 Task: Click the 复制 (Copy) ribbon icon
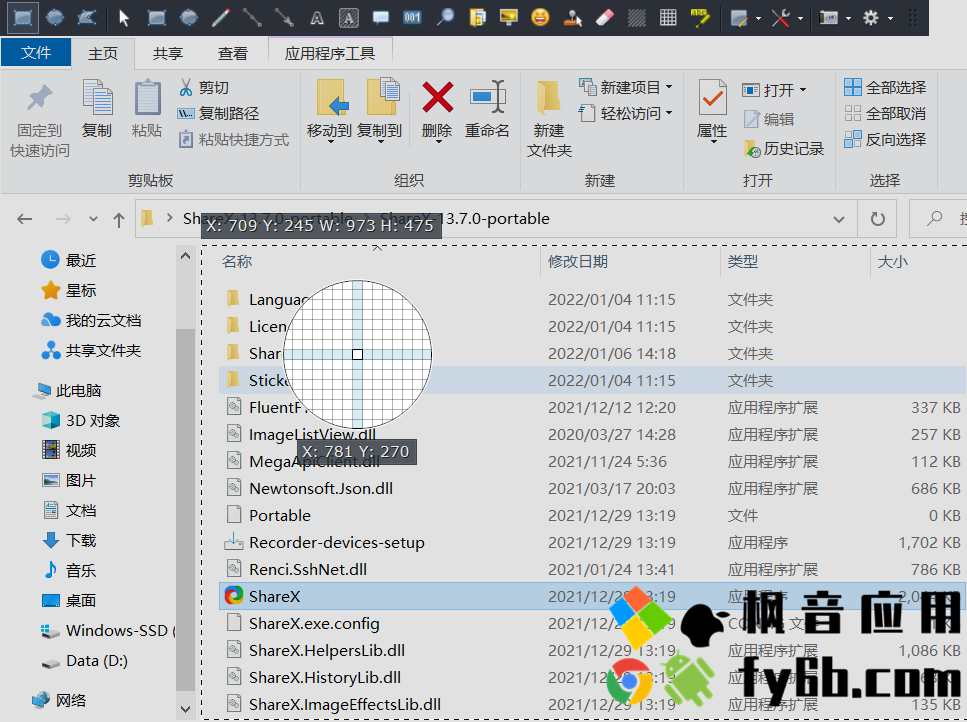coord(97,109)
